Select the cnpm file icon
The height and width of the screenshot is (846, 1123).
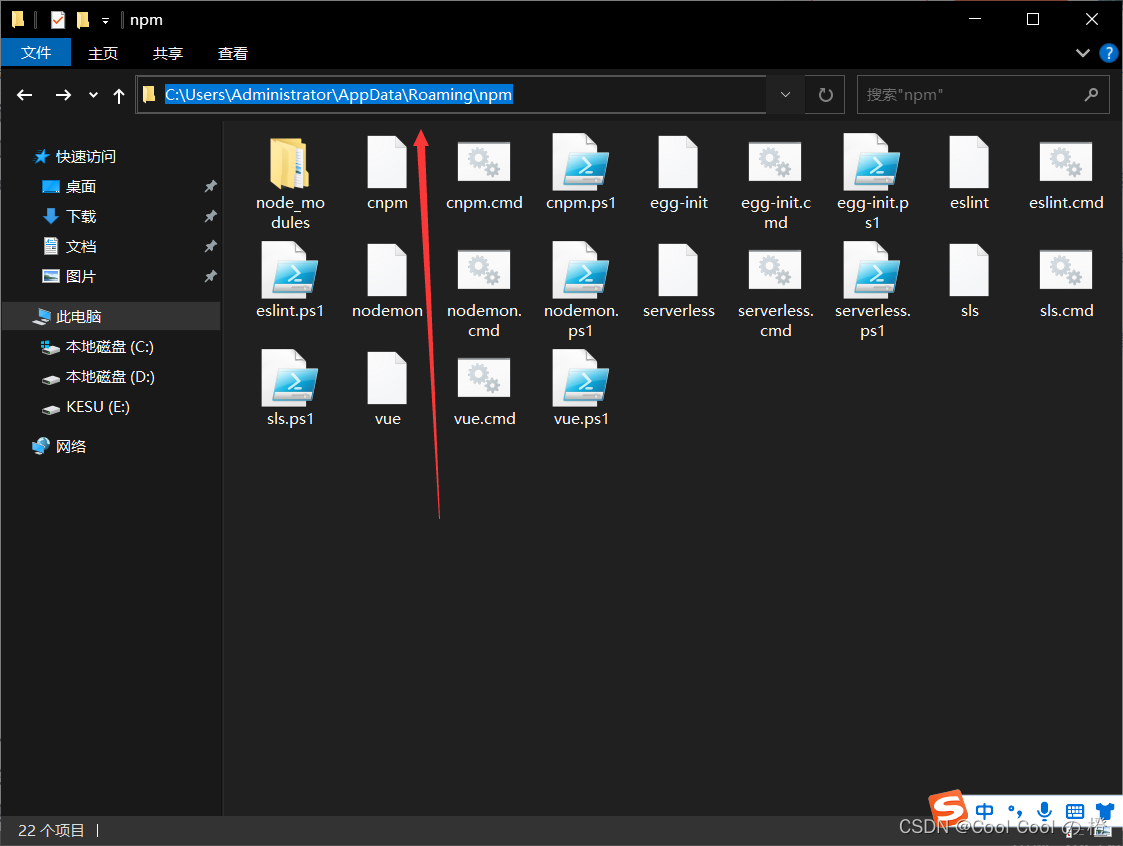click(387, 163)
